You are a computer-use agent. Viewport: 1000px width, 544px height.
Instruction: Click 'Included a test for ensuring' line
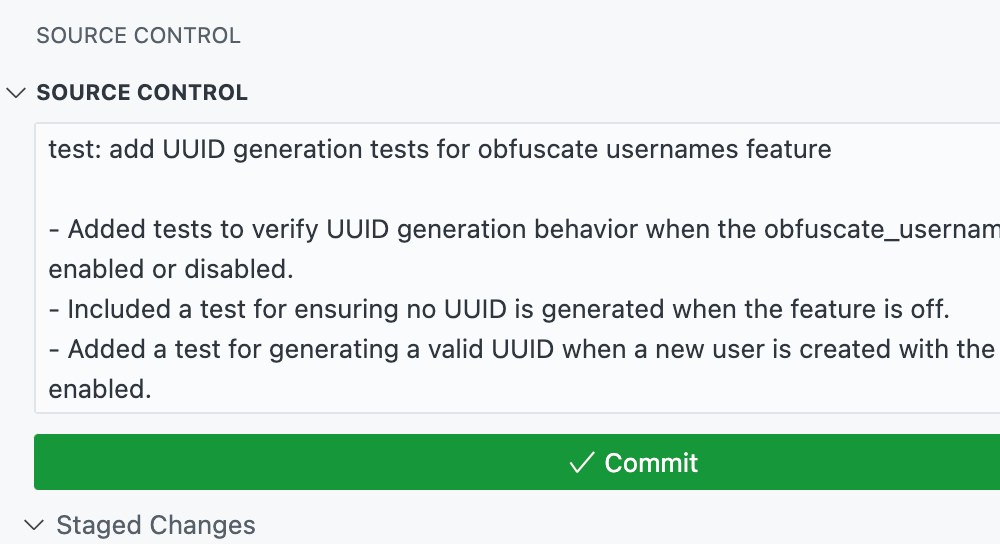pos(270,310)
